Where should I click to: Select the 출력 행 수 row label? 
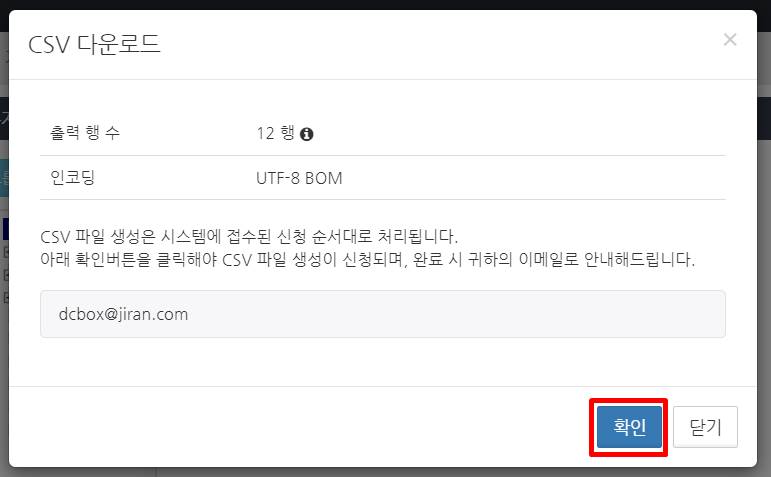click(x=85, y=133)
